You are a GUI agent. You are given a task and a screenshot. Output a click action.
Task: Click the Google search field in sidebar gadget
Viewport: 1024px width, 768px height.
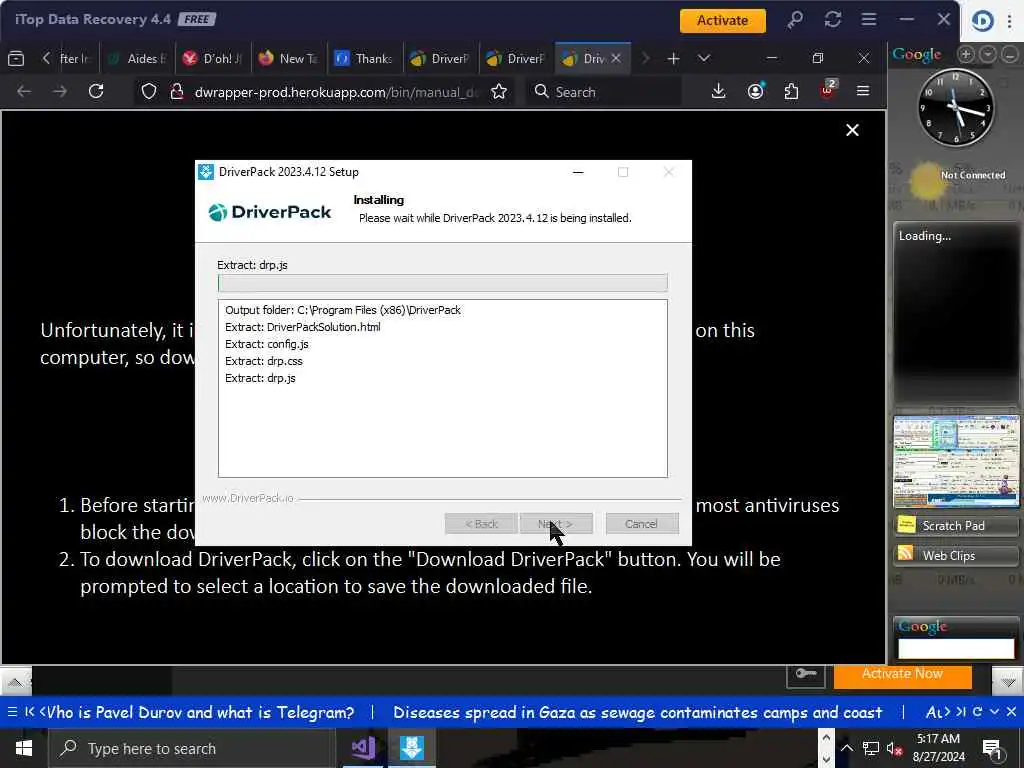956,648
